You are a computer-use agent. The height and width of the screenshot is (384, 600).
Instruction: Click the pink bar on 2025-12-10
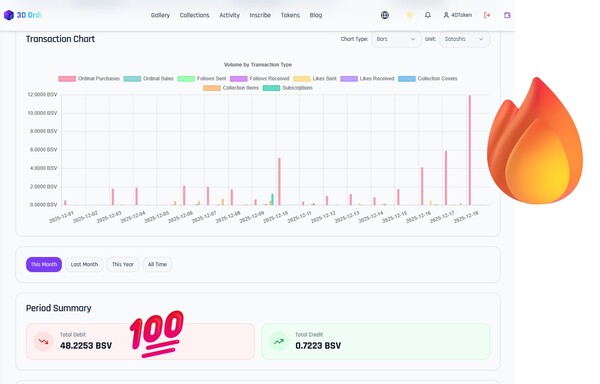click(x=279, y=181)
